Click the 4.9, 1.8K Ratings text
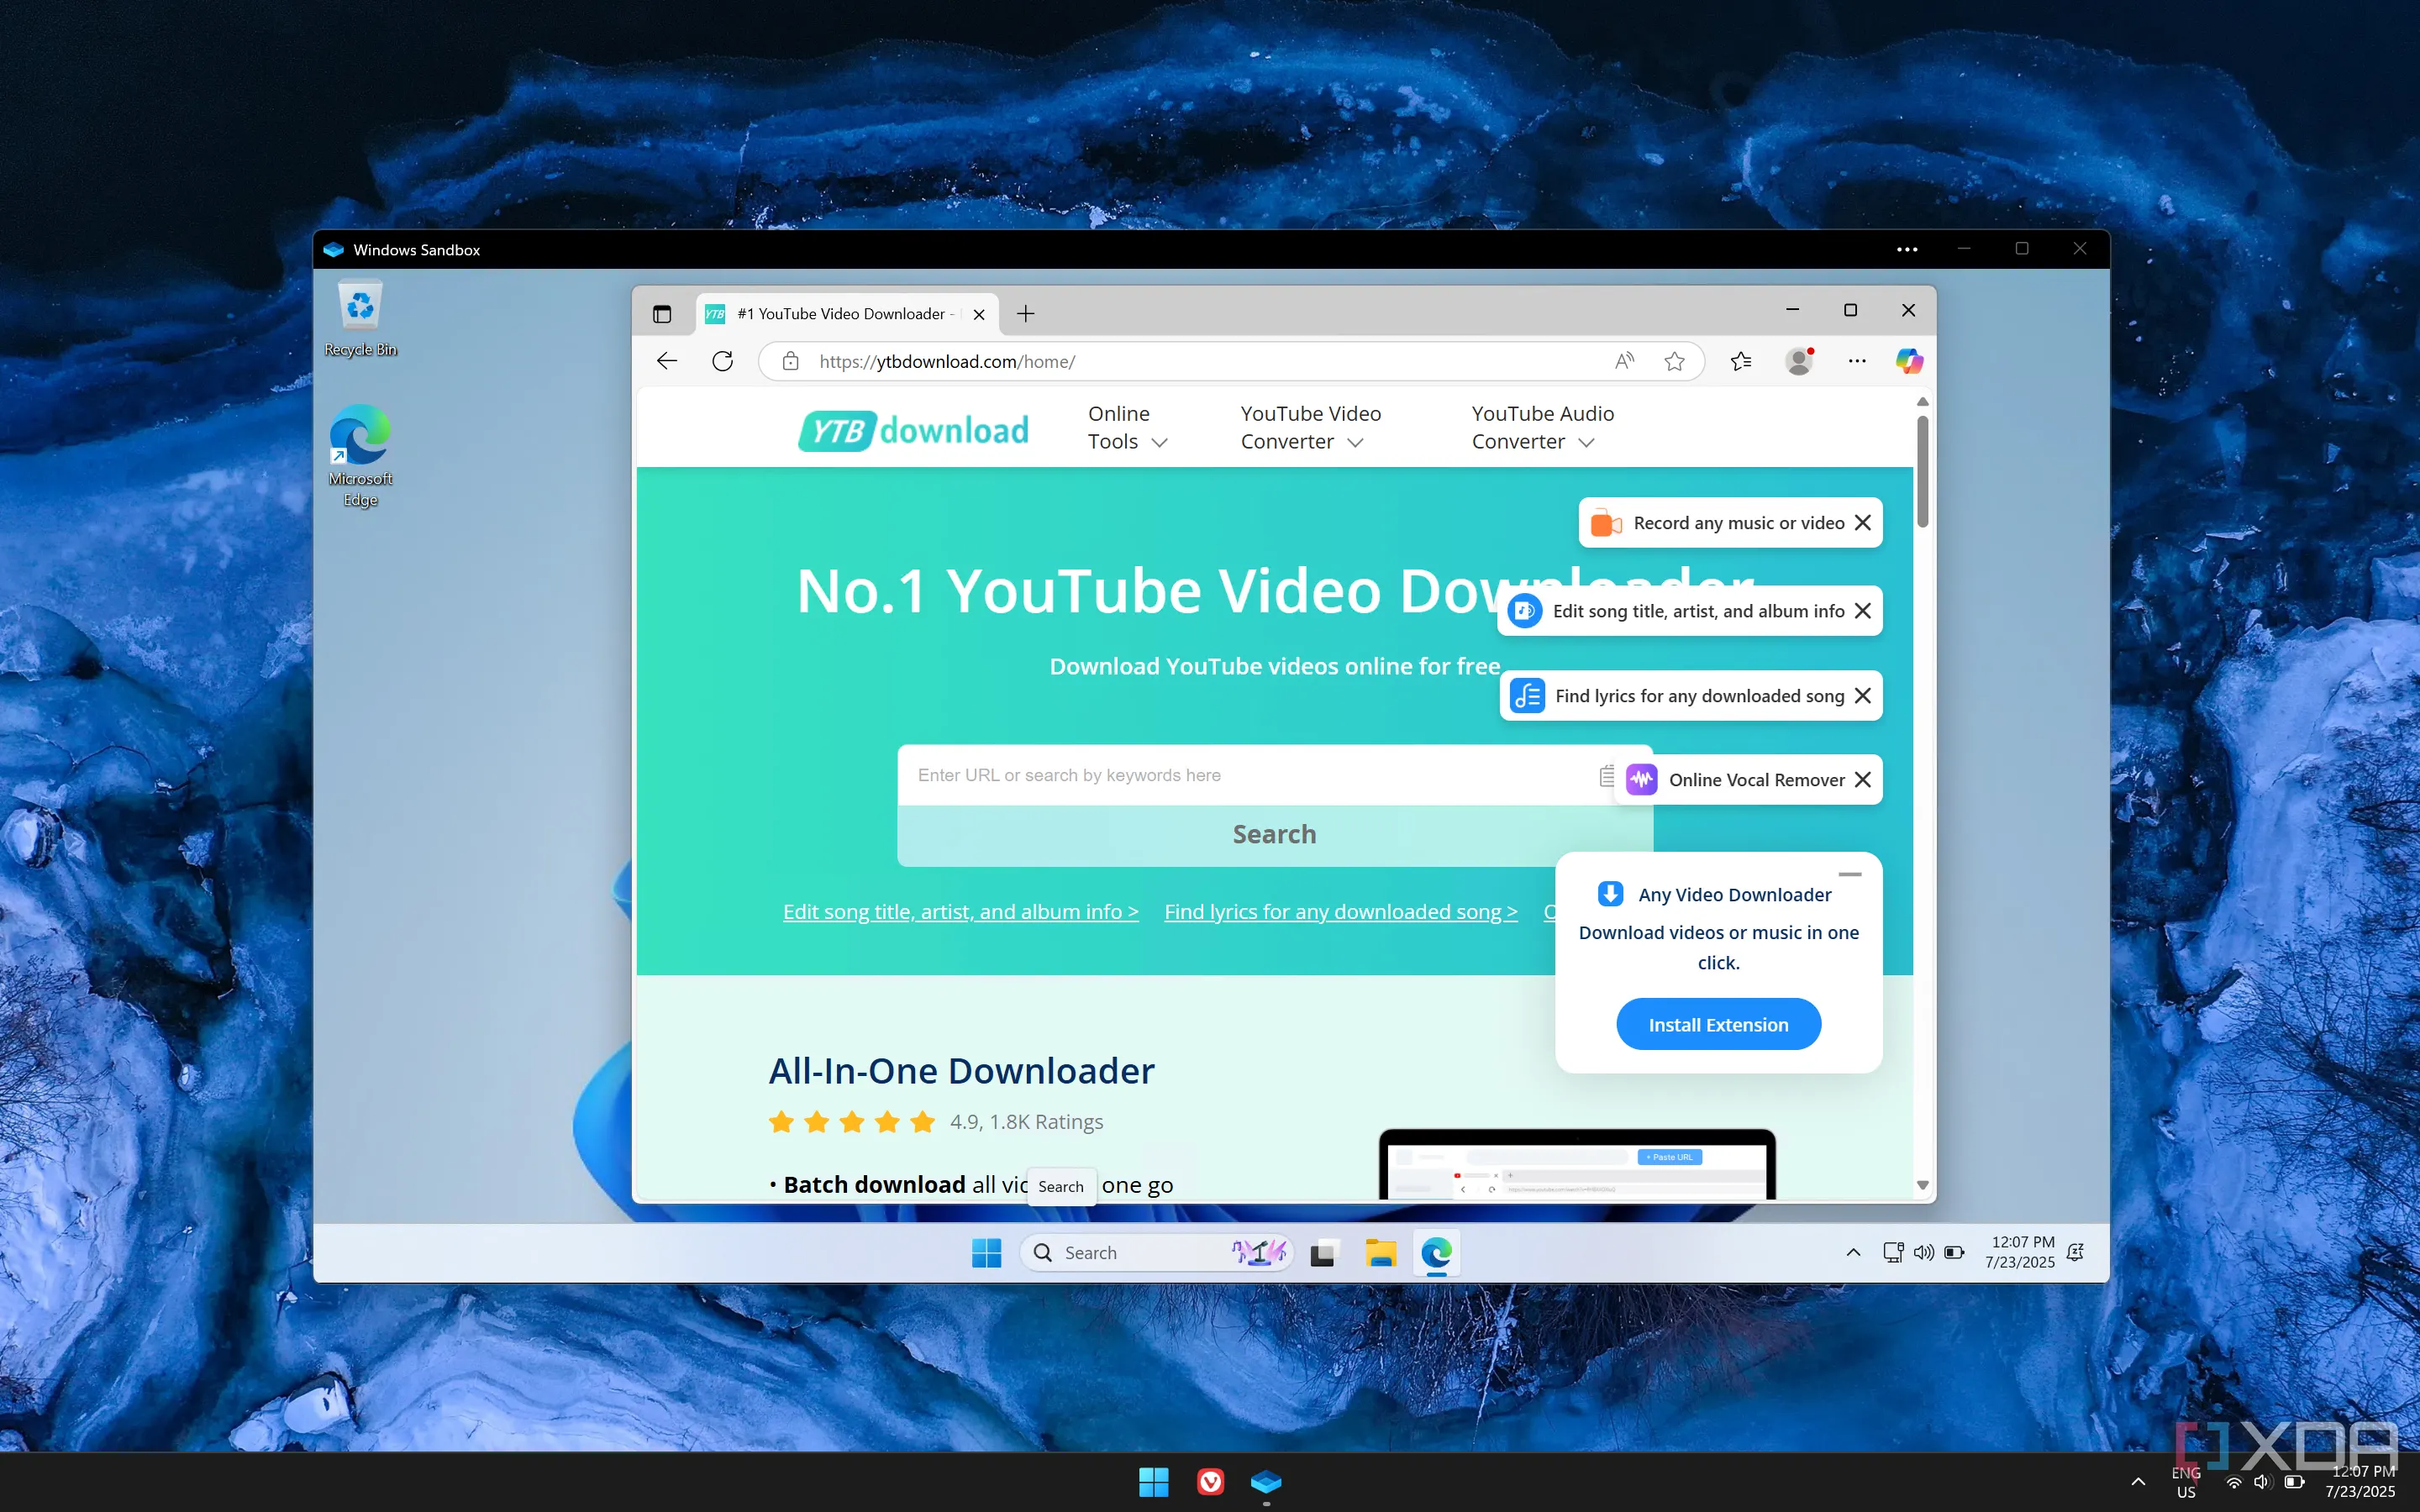This screenshot has height=1512, width=2420. click(x=1026, y=1122)
